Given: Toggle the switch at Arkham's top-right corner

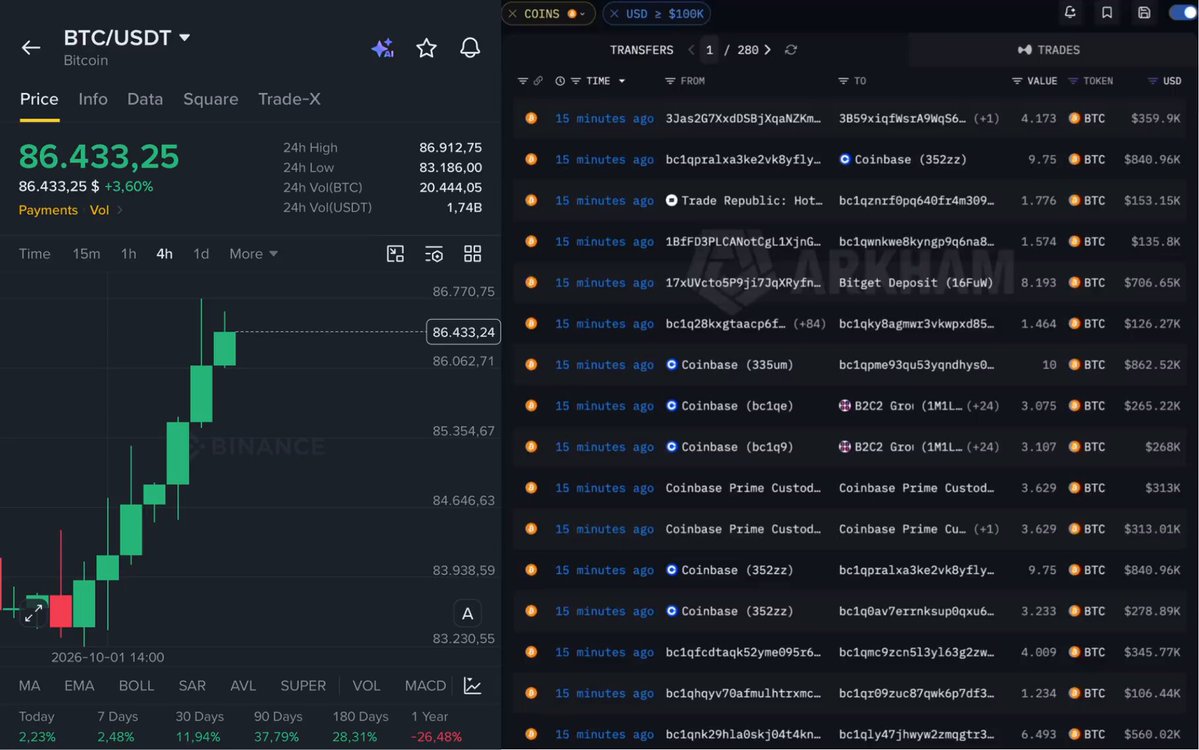Looking at the screenshot, I should (1183, 12).
